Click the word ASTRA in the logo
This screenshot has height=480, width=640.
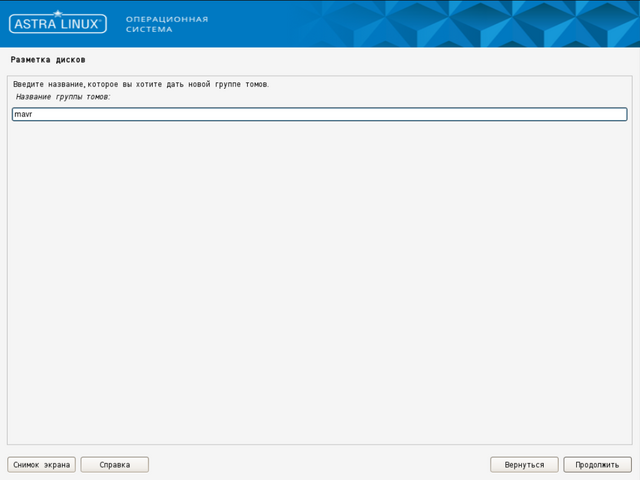(36, 24)
